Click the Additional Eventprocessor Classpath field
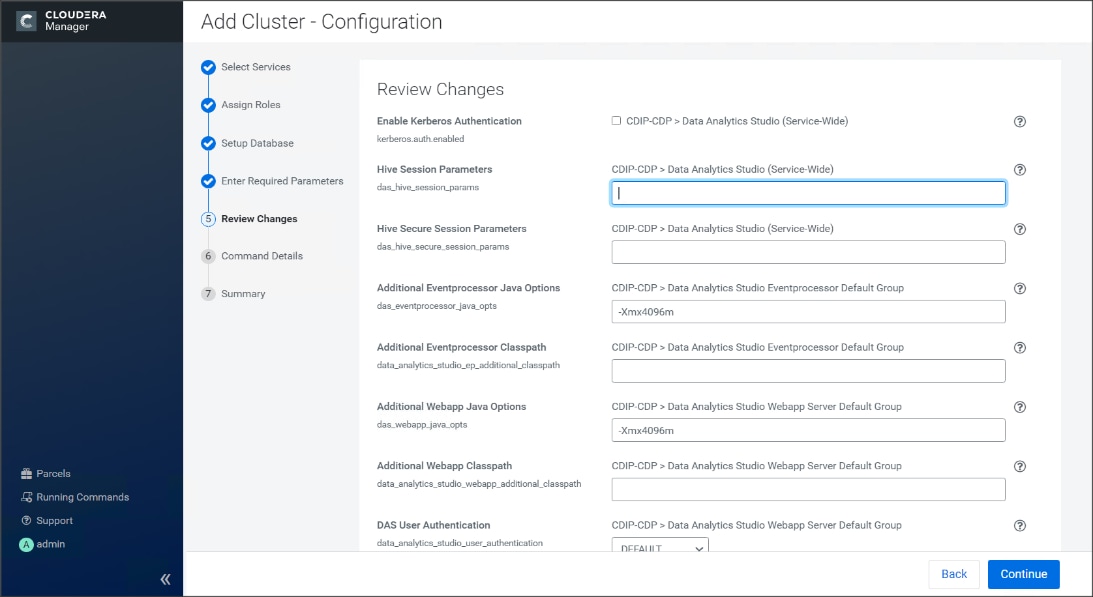1093x597 pixels. (x=809, y=371)
